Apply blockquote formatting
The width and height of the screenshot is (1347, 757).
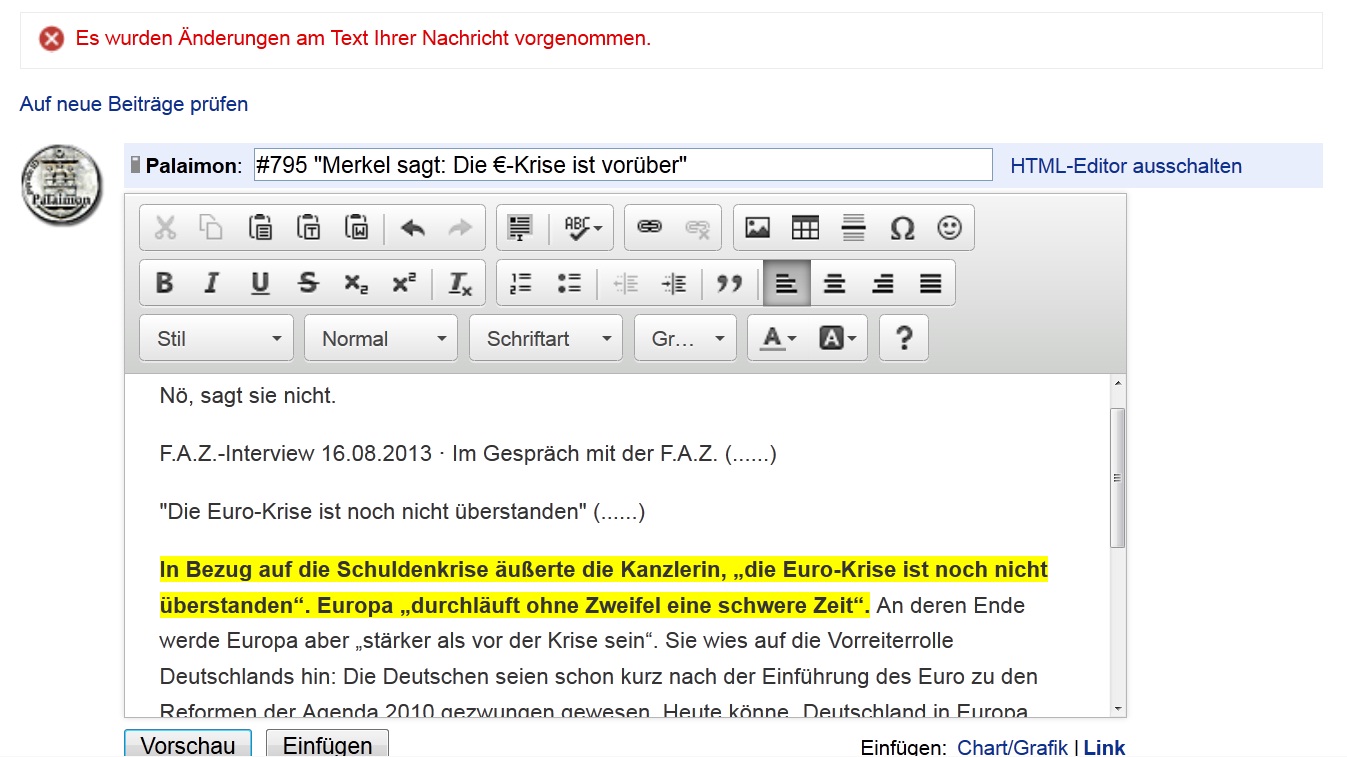tap(731, 283)
